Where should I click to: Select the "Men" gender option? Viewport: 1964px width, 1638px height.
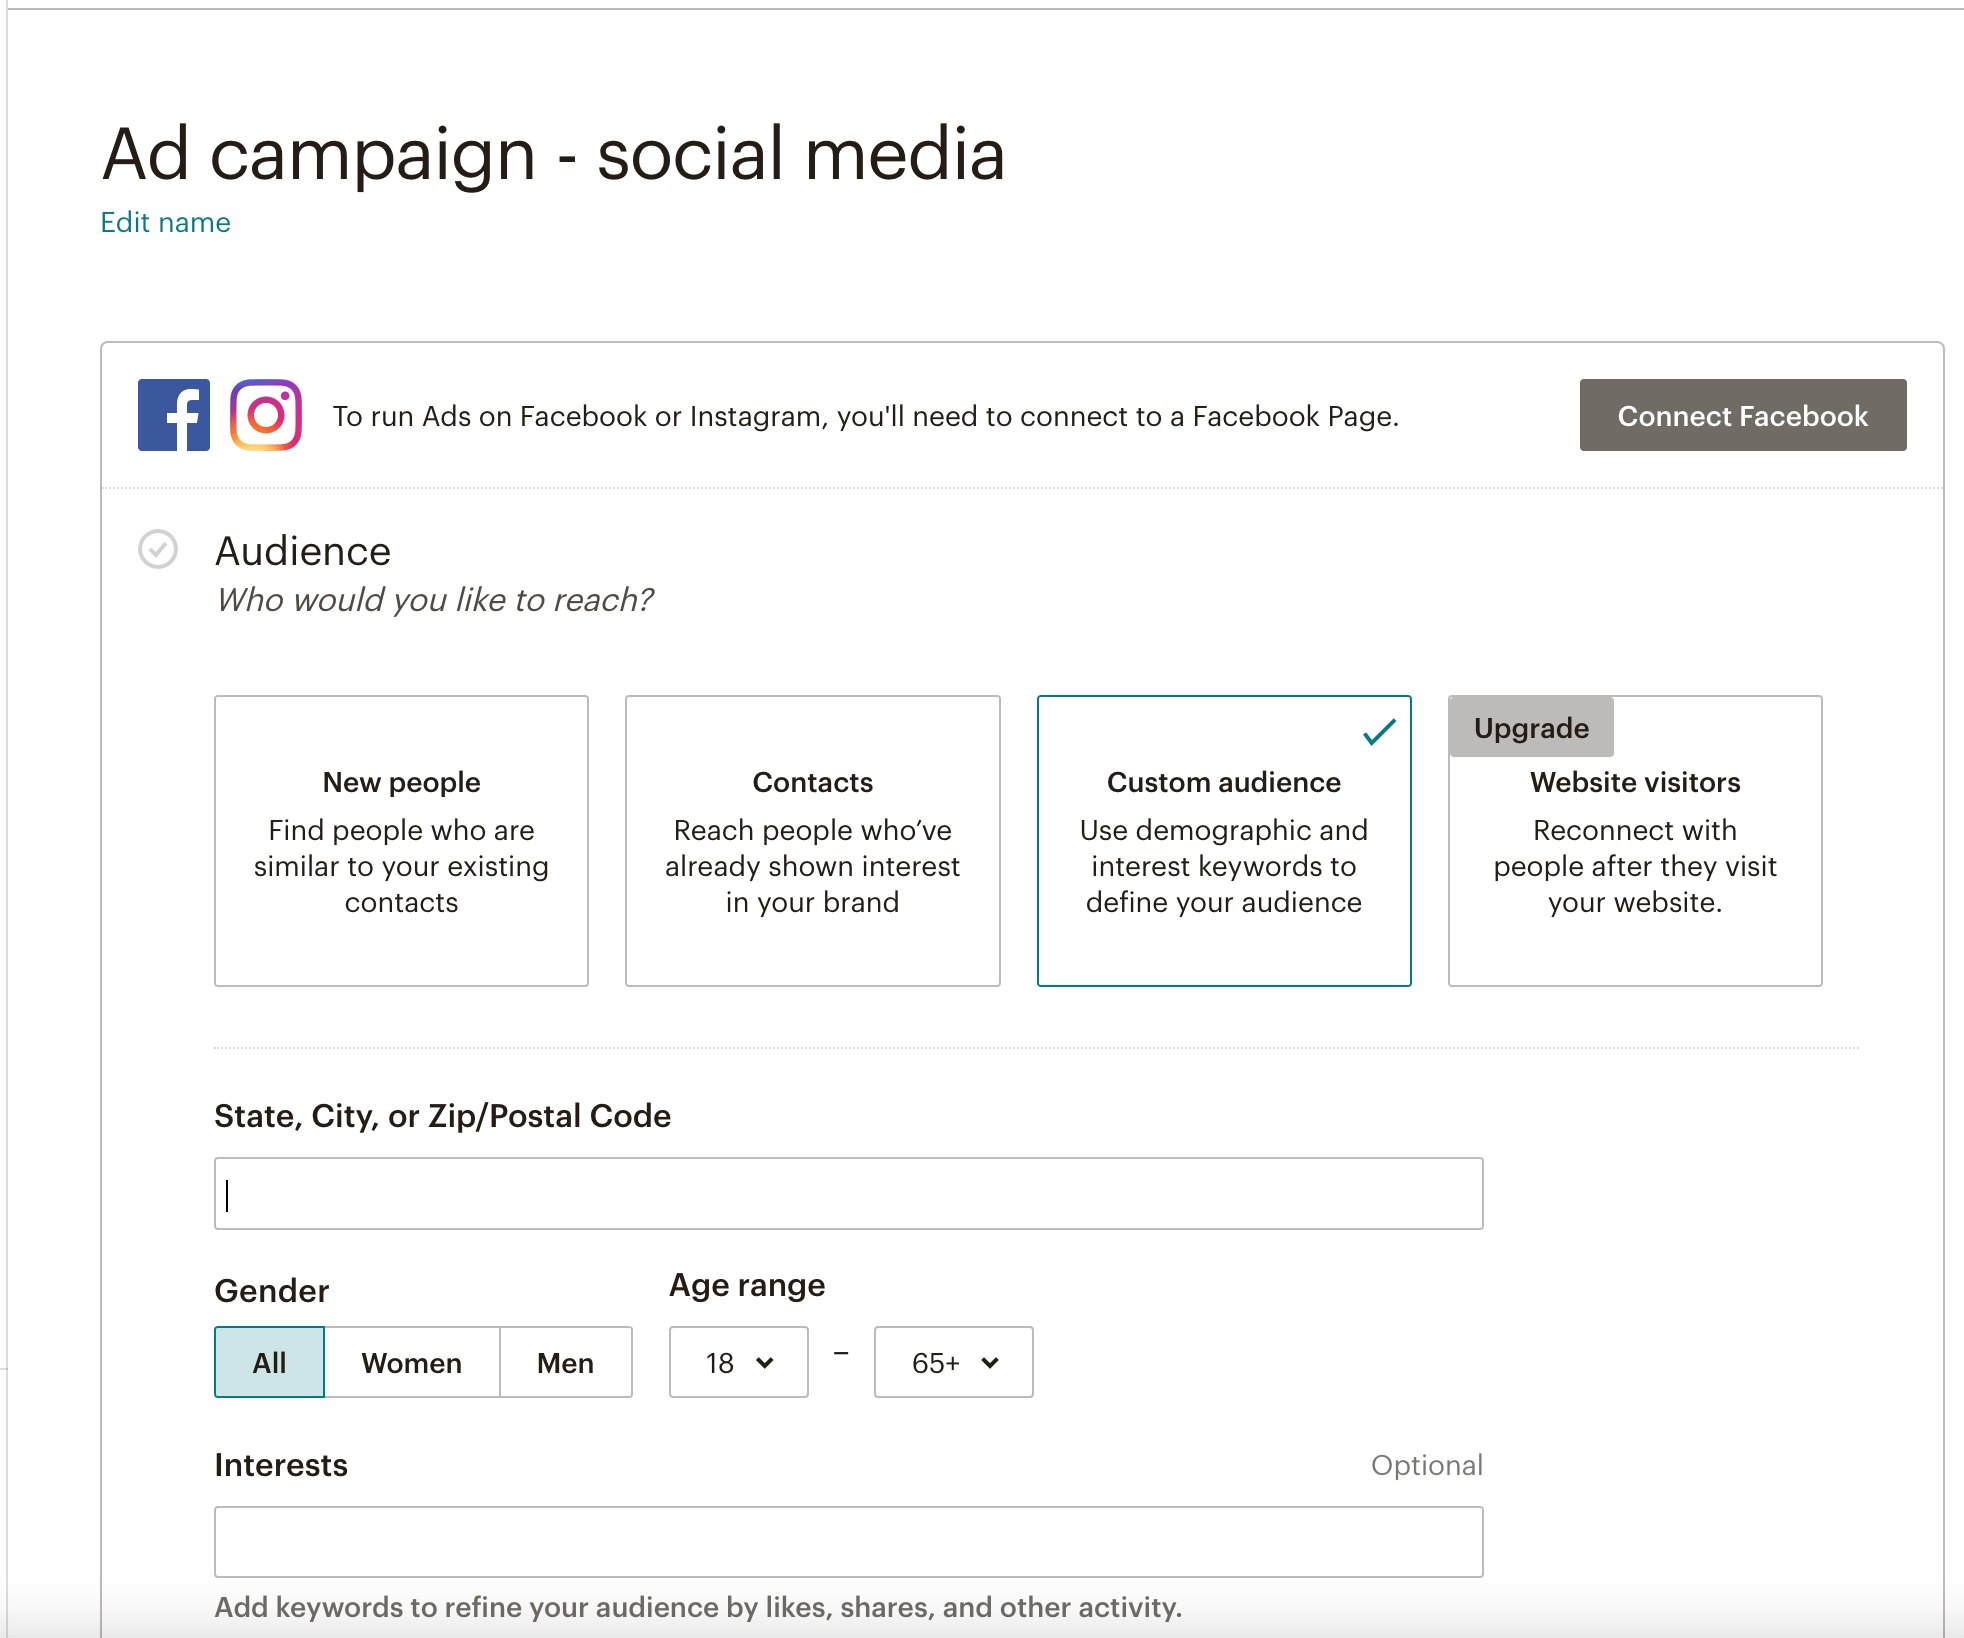tap(565, 1362)
